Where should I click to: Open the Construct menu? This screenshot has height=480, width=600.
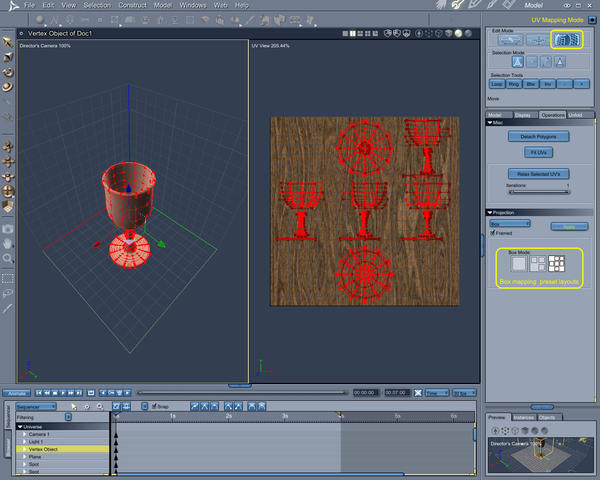[x=132, y=6]
